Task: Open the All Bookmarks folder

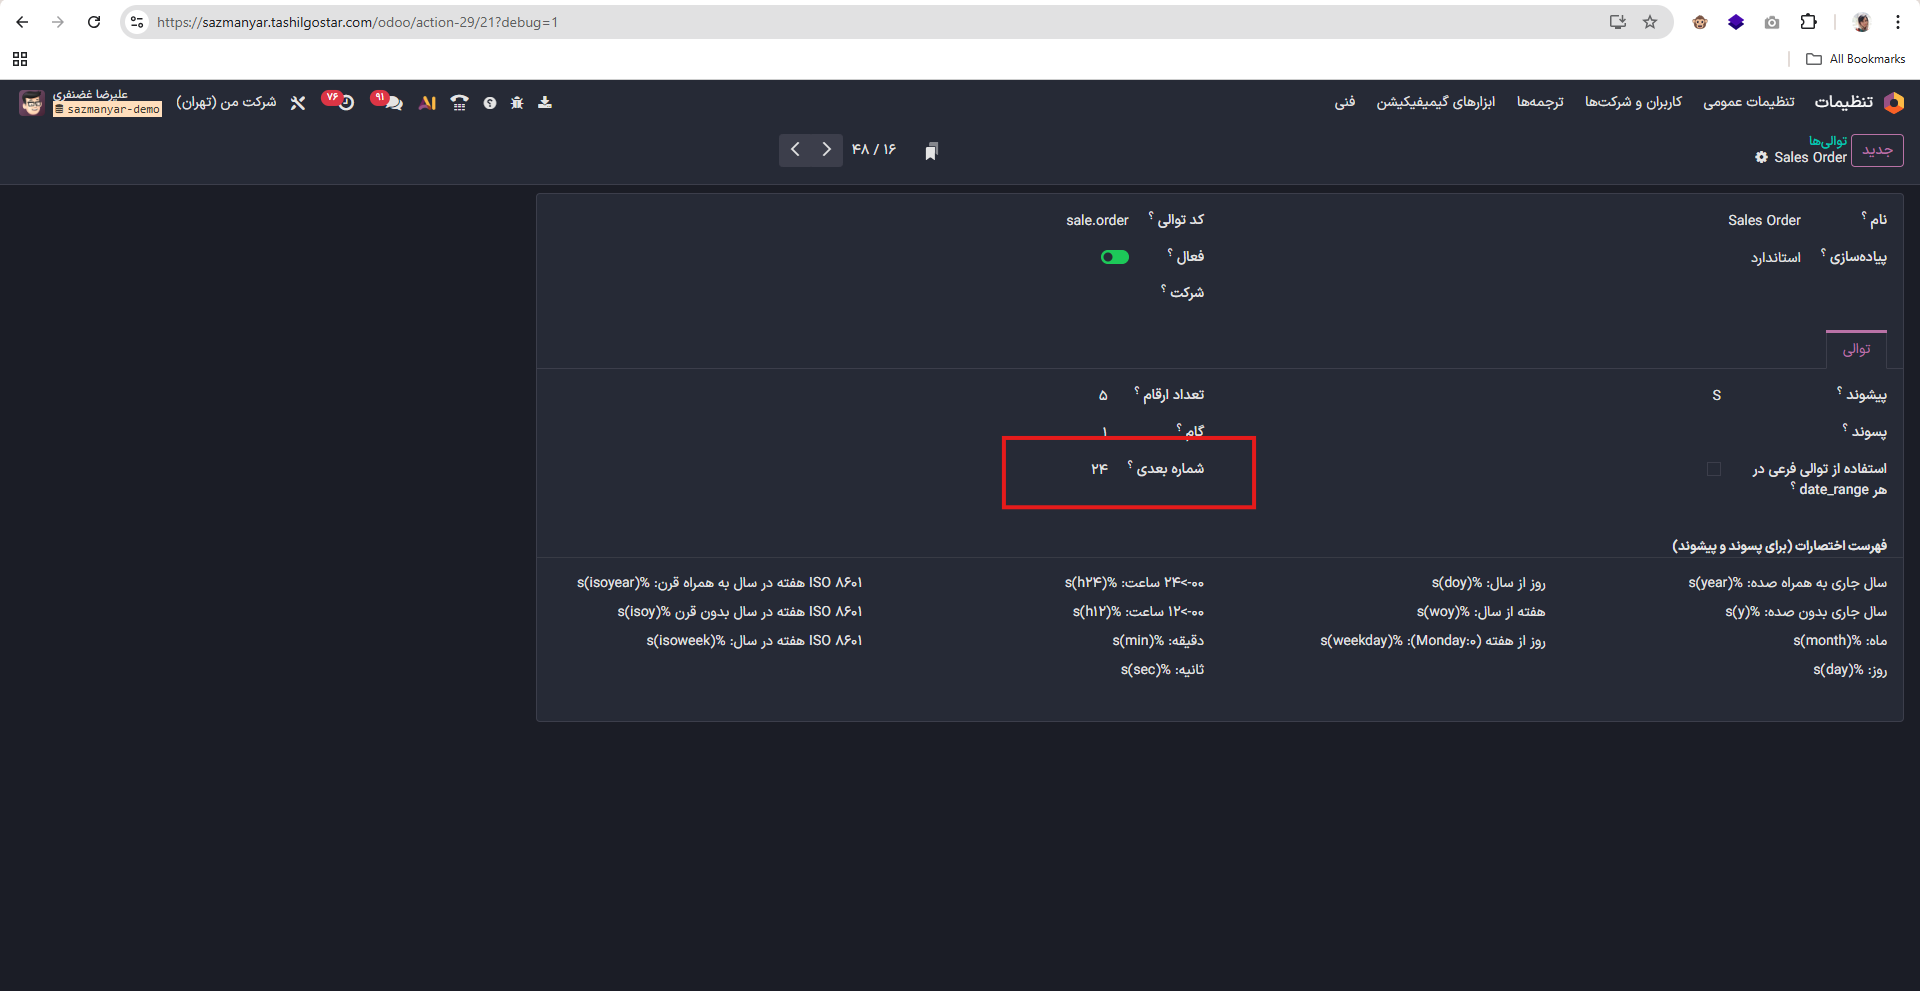Action: (x=1856, y=59)
